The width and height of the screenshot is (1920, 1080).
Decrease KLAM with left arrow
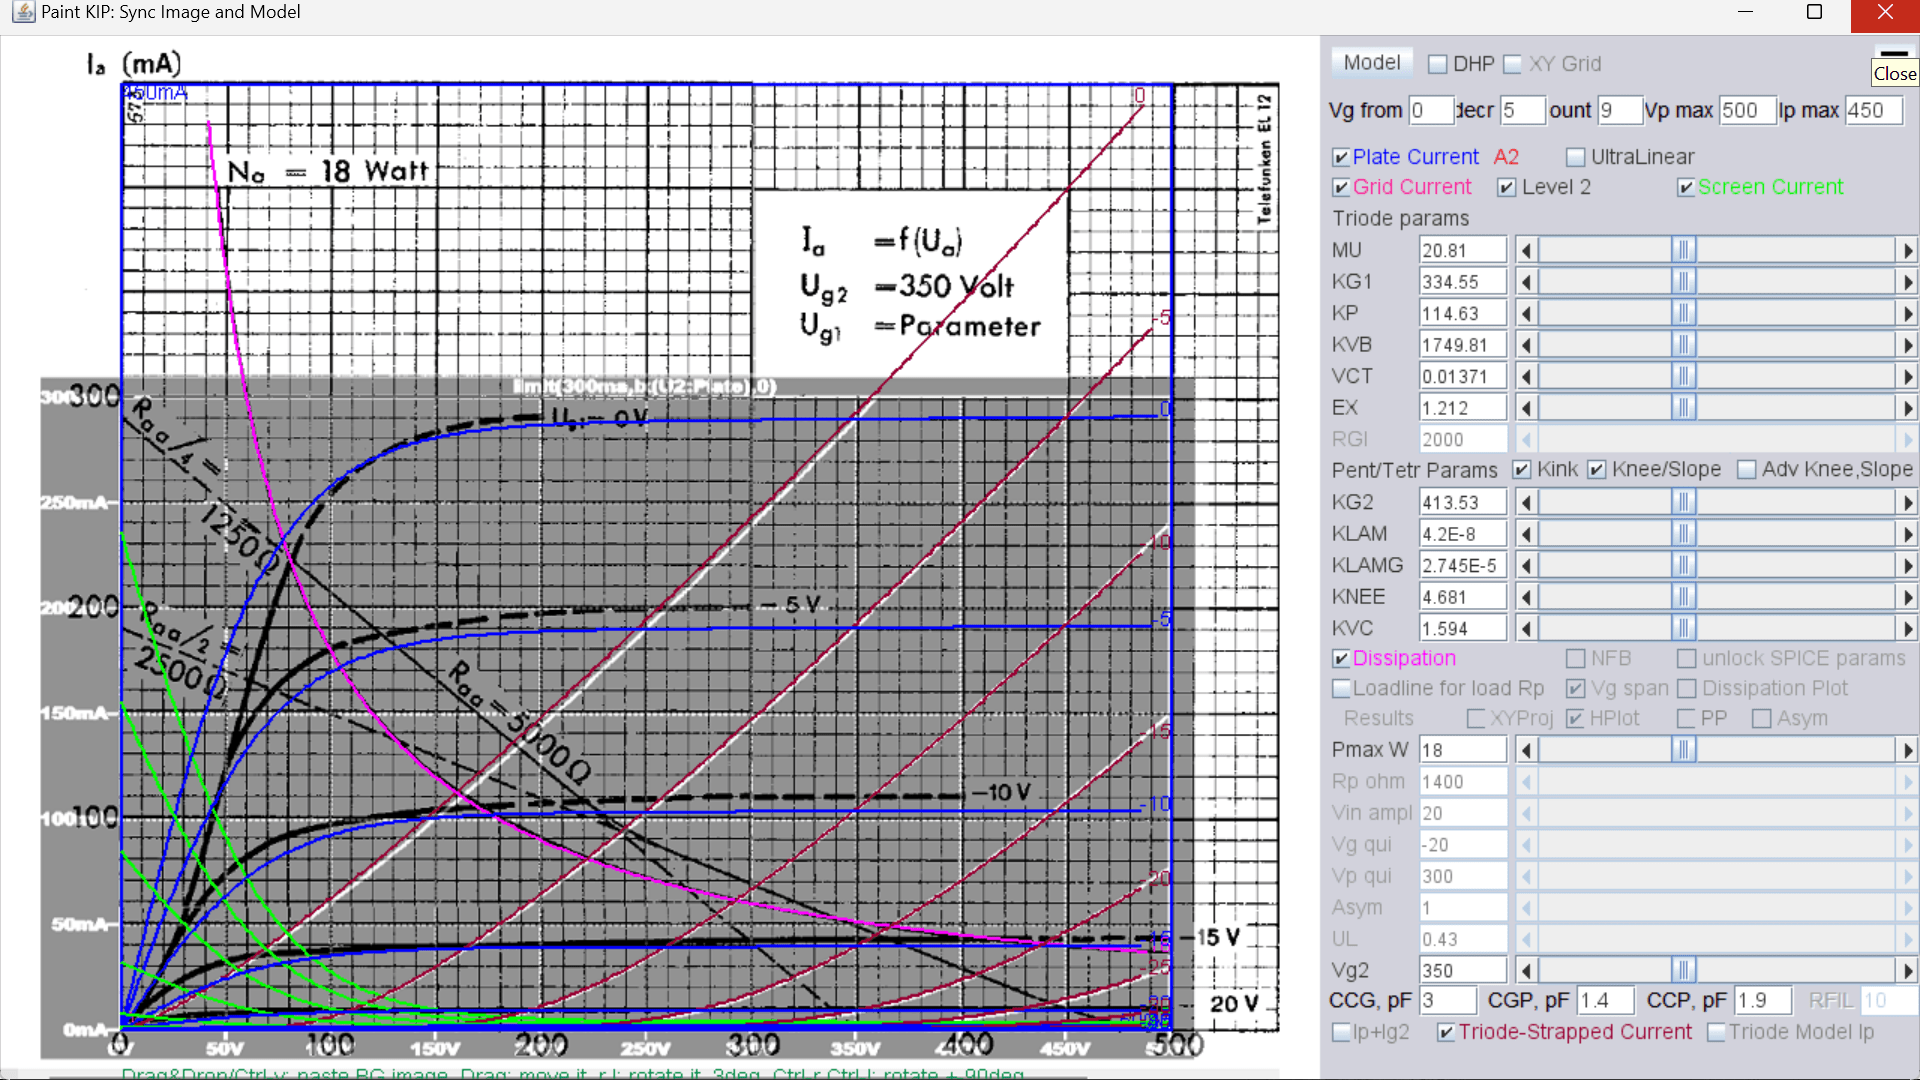(1526, 534)
